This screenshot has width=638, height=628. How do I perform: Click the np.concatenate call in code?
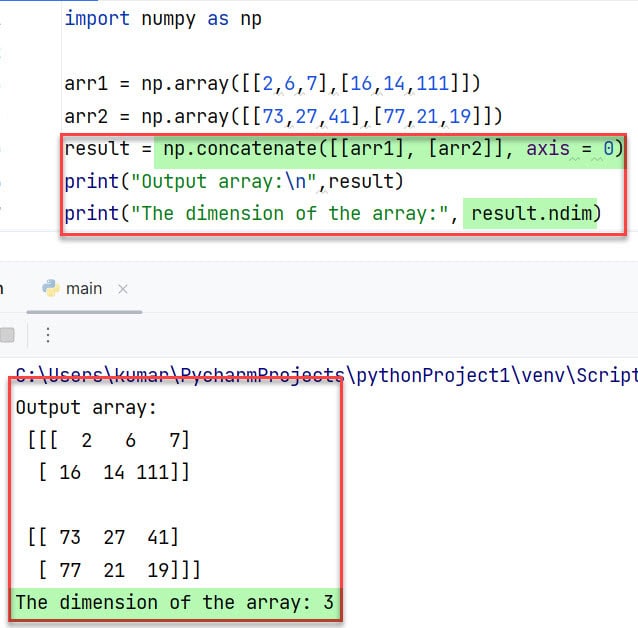(x=393, y=149)
